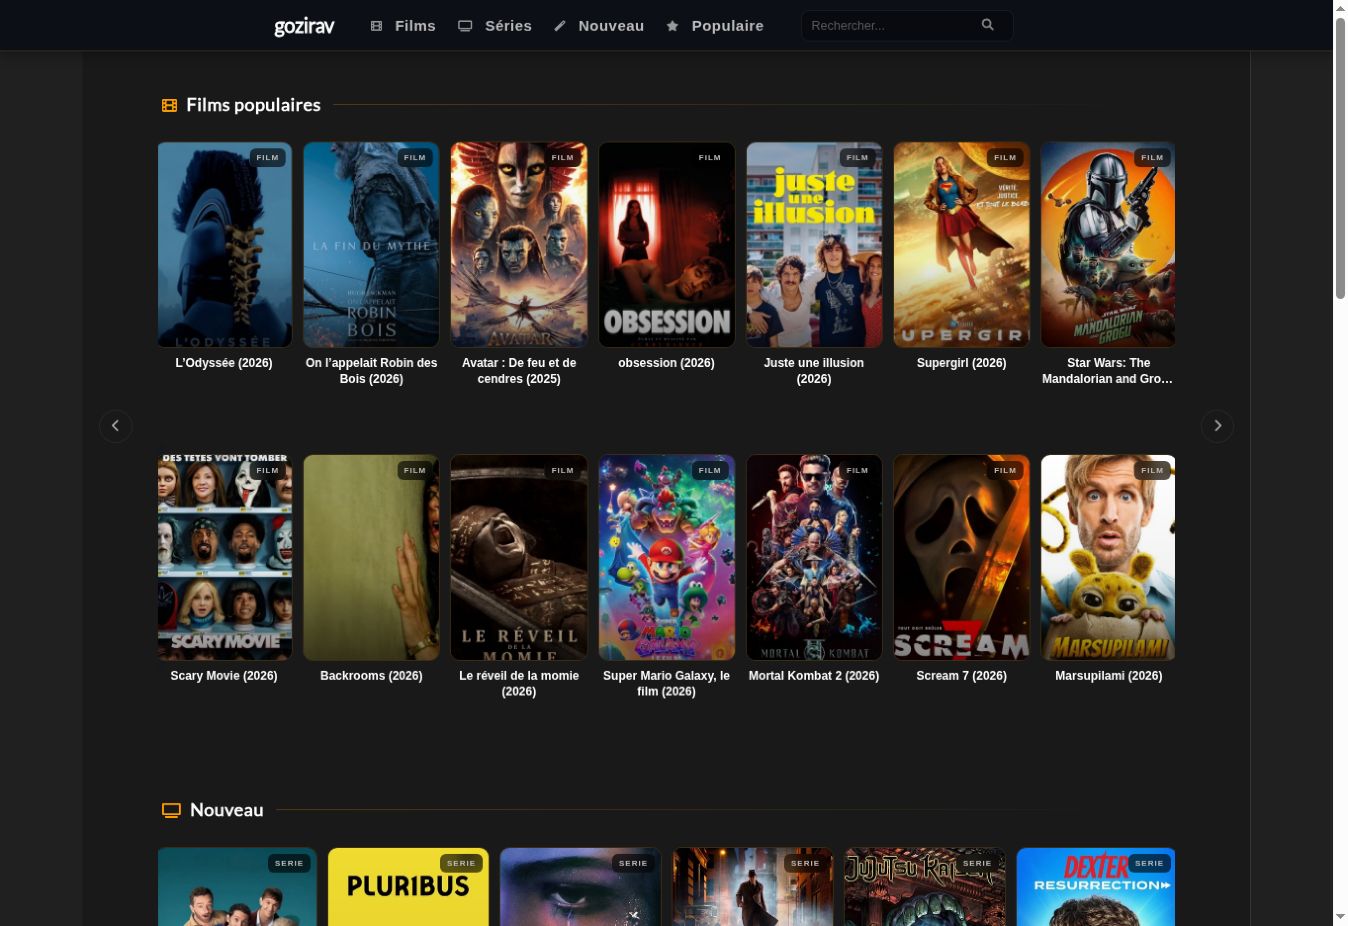This screenshot has height=926, width=1348.
Task: Click the gozirav site logo
Action: coord(304,26)
